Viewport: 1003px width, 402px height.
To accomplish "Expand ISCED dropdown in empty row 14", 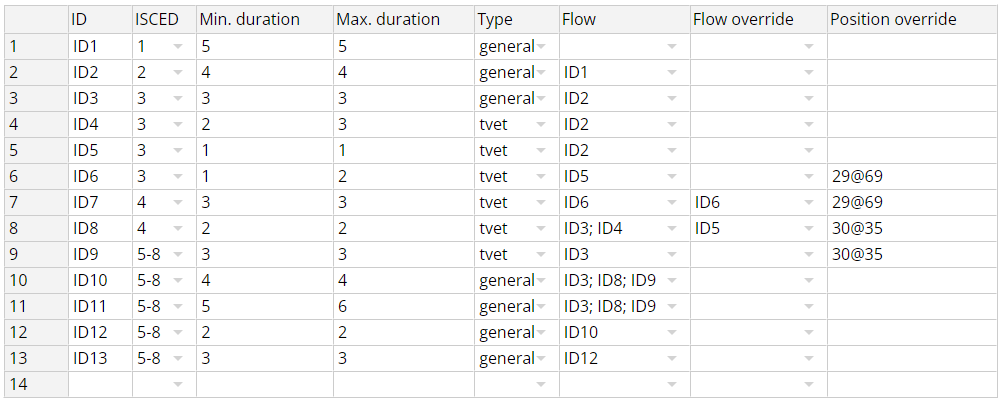I will (178, 385).
